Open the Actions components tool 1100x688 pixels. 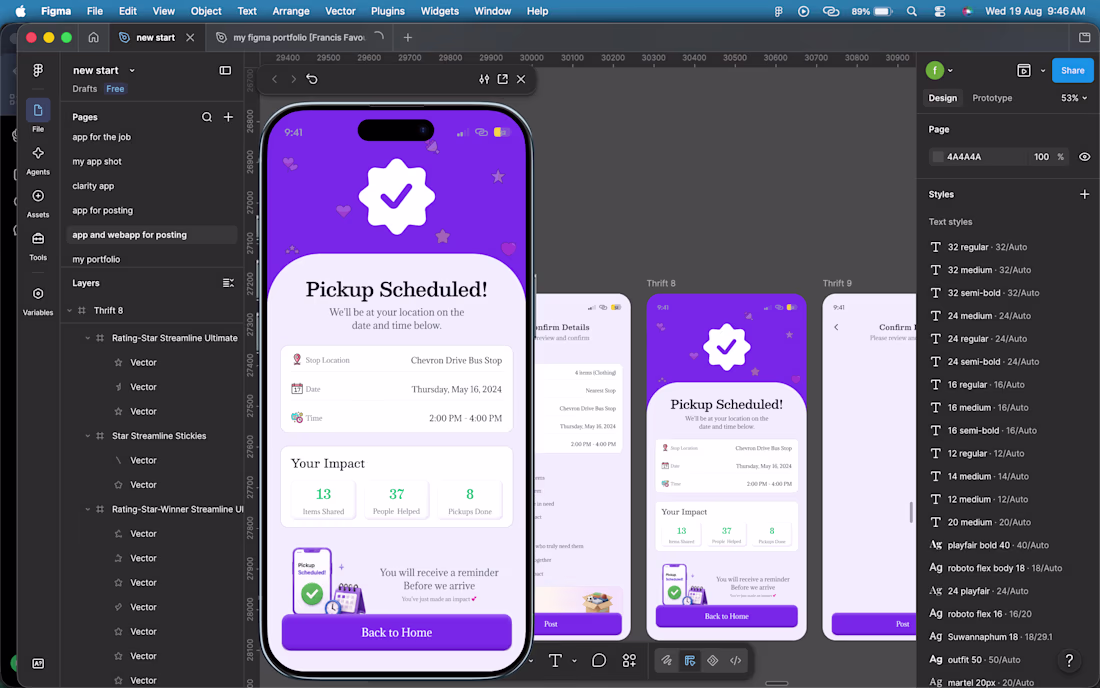tap(629, 661)
